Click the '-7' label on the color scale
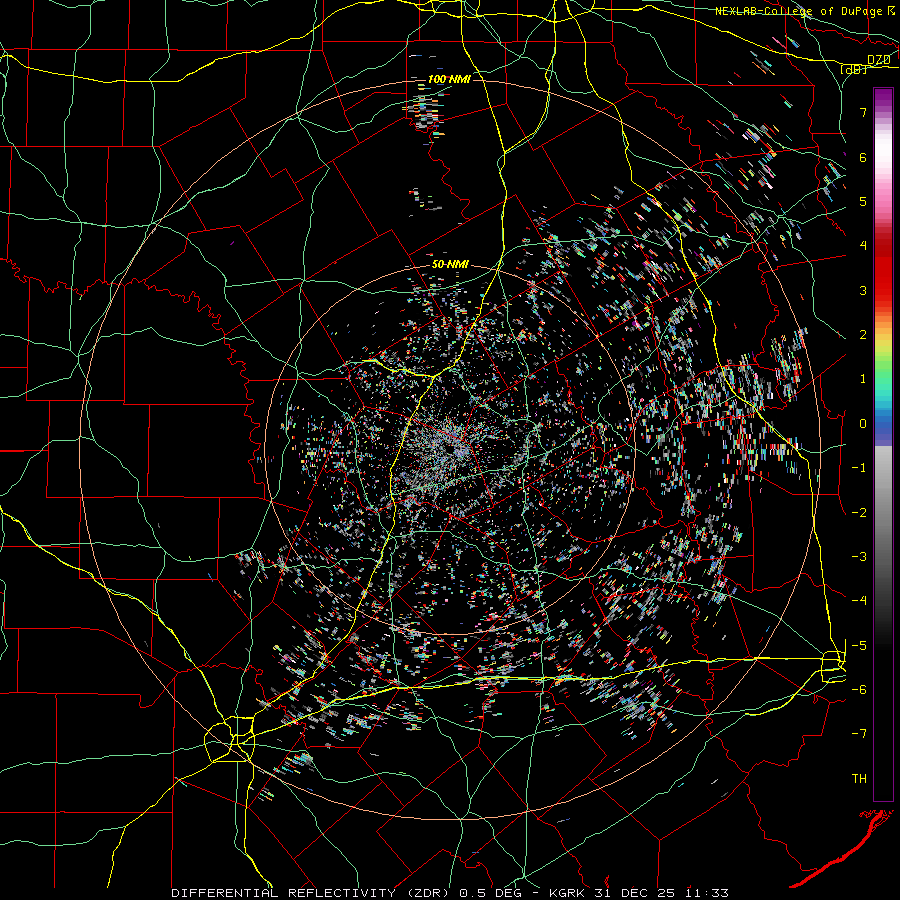The width and height of the screenshot is (900, 900). tap(859, 734)
